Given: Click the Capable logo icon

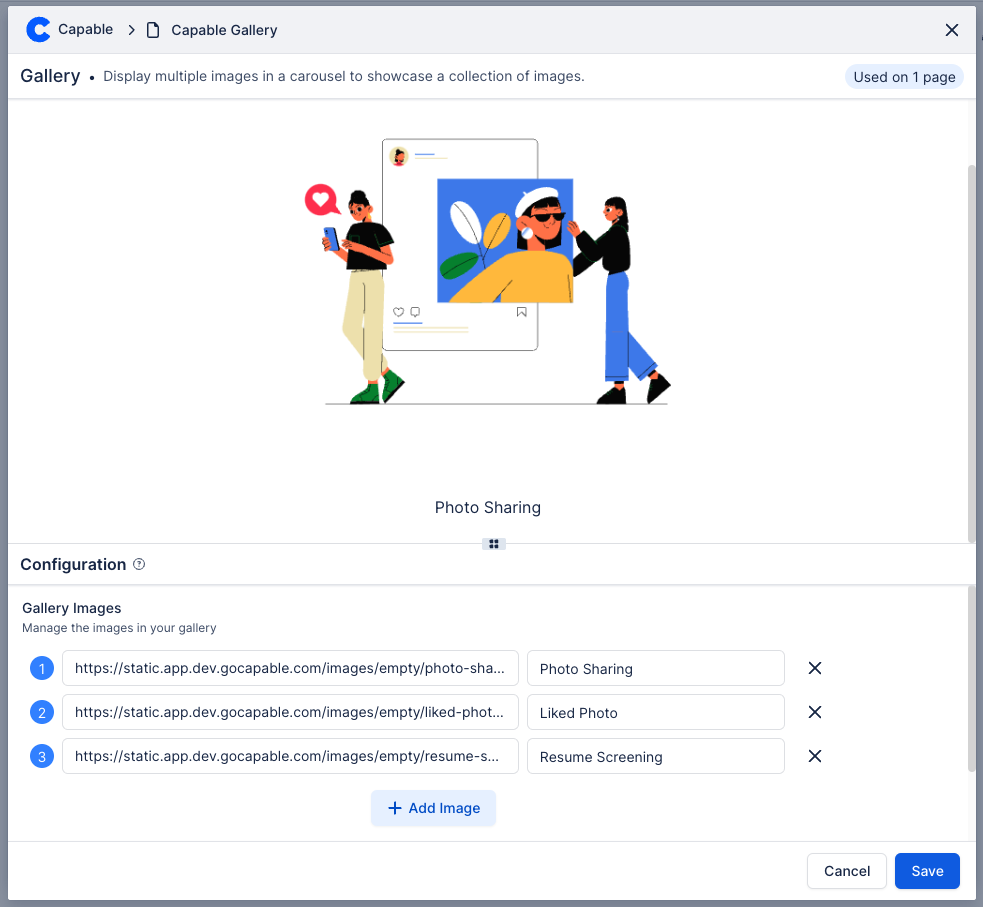Looking at the screenshot, I should click(x=38, y=30).
